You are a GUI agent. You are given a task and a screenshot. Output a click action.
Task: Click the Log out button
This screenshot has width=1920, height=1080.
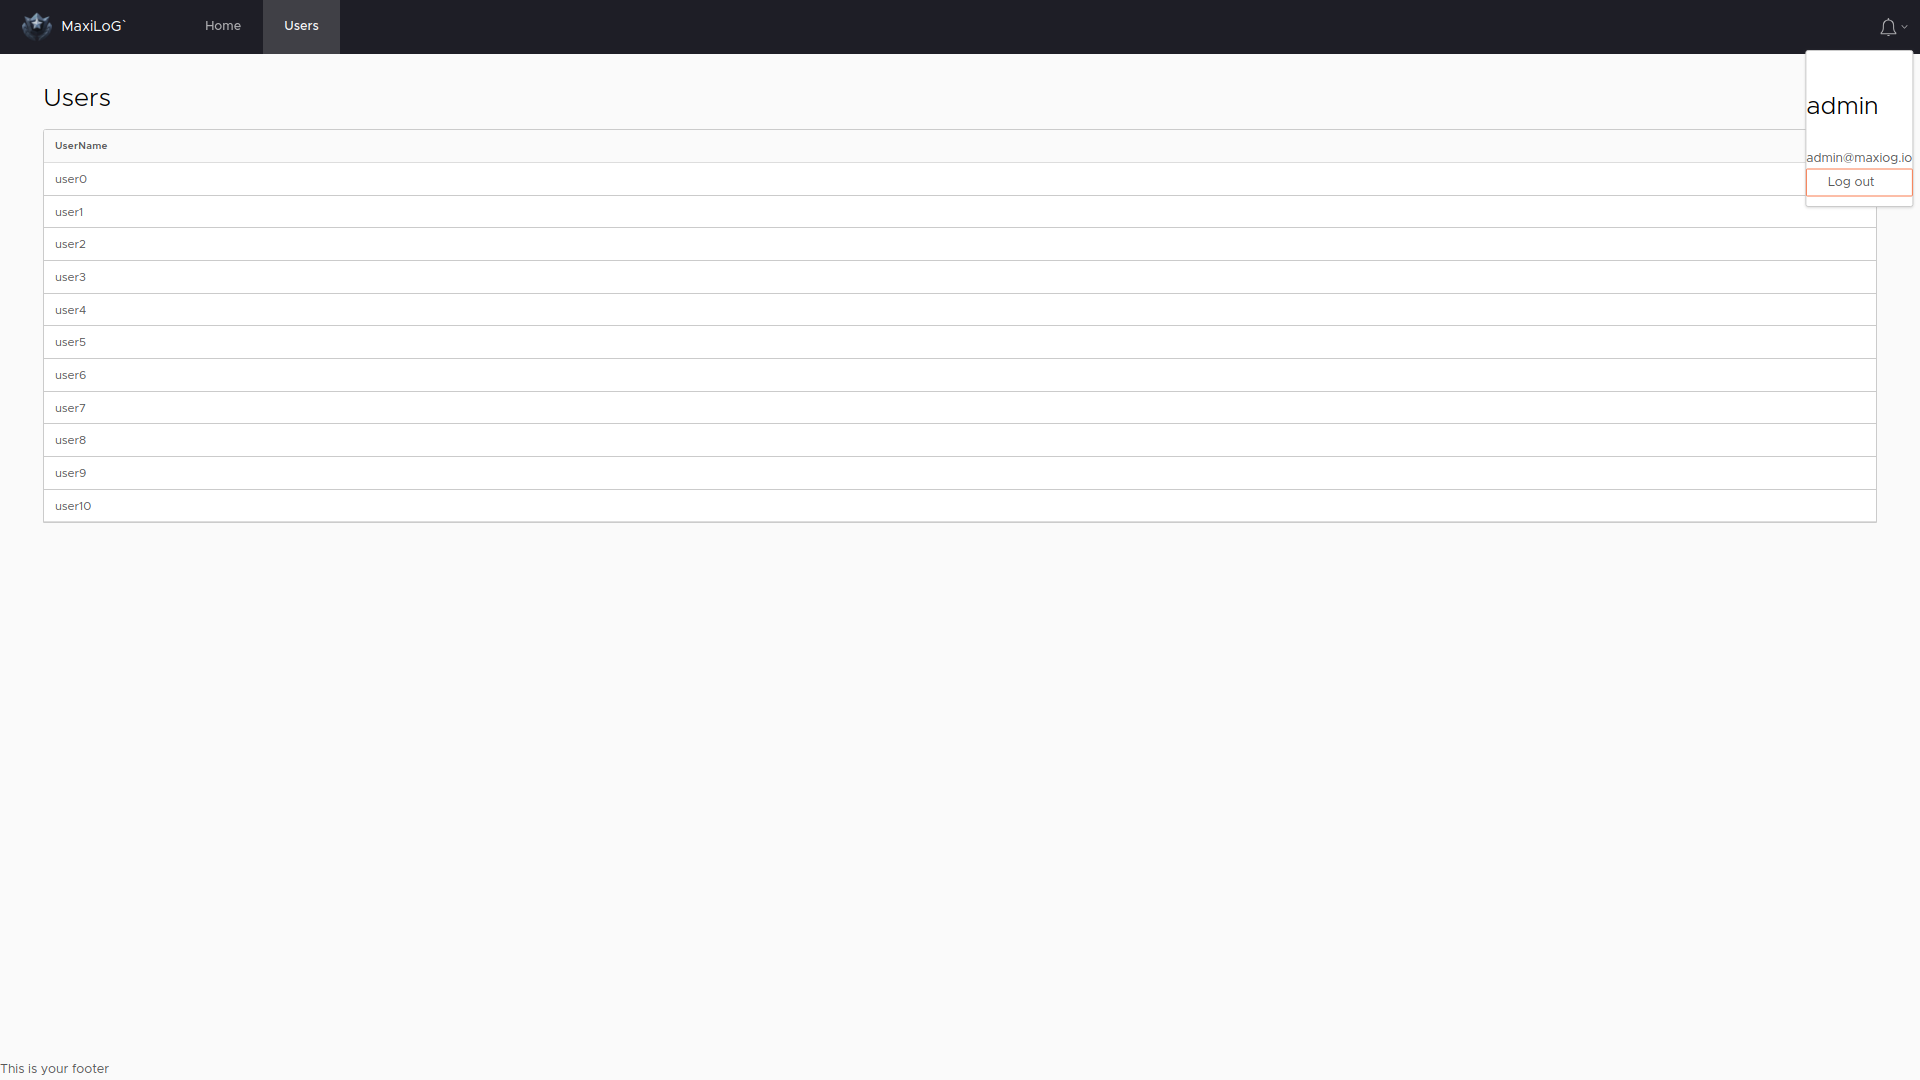[1858, 182]
